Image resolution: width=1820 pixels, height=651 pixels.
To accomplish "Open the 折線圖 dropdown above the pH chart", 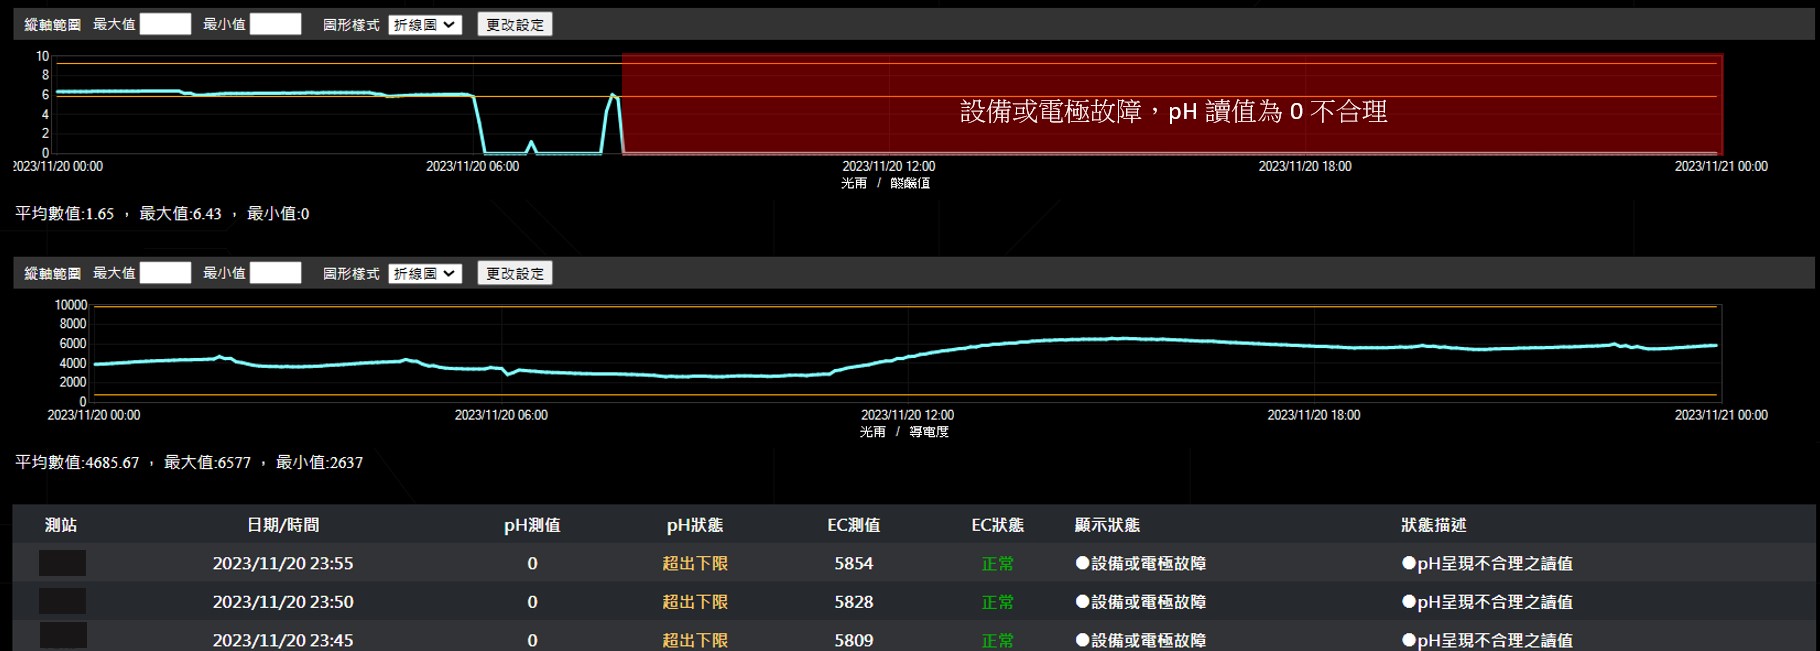I will pyautogui.click(x=425, y=24).
